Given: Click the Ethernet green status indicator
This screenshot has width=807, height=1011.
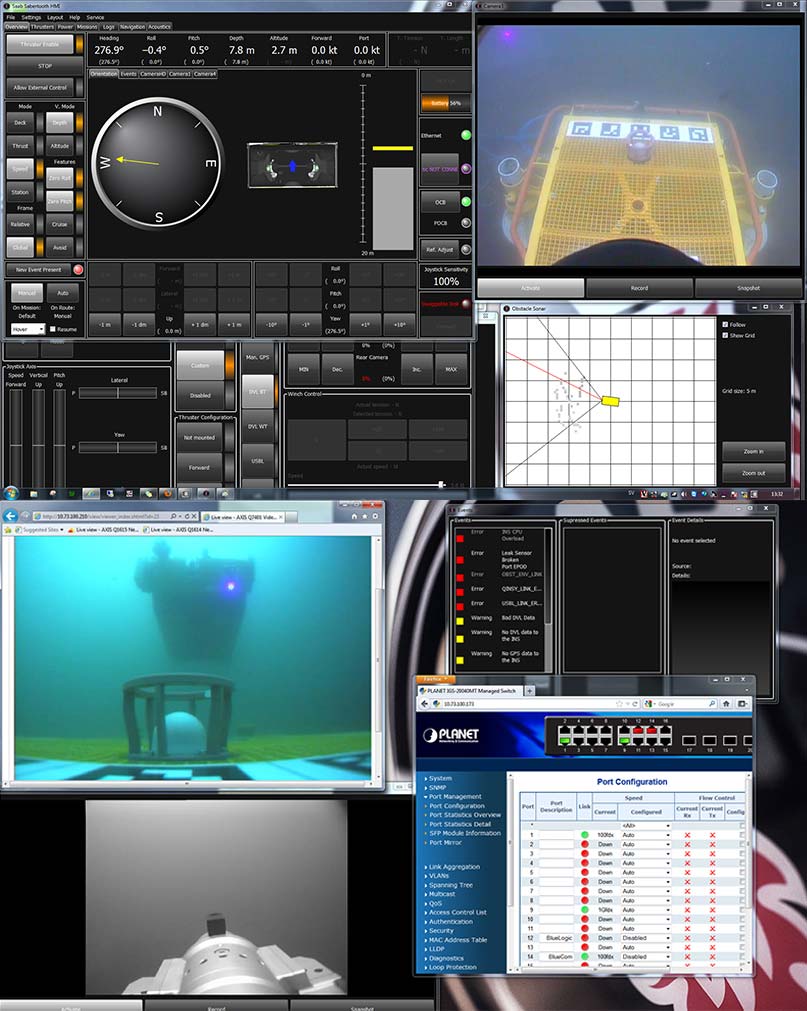Looking at the screenshot, I should (465, 135).
